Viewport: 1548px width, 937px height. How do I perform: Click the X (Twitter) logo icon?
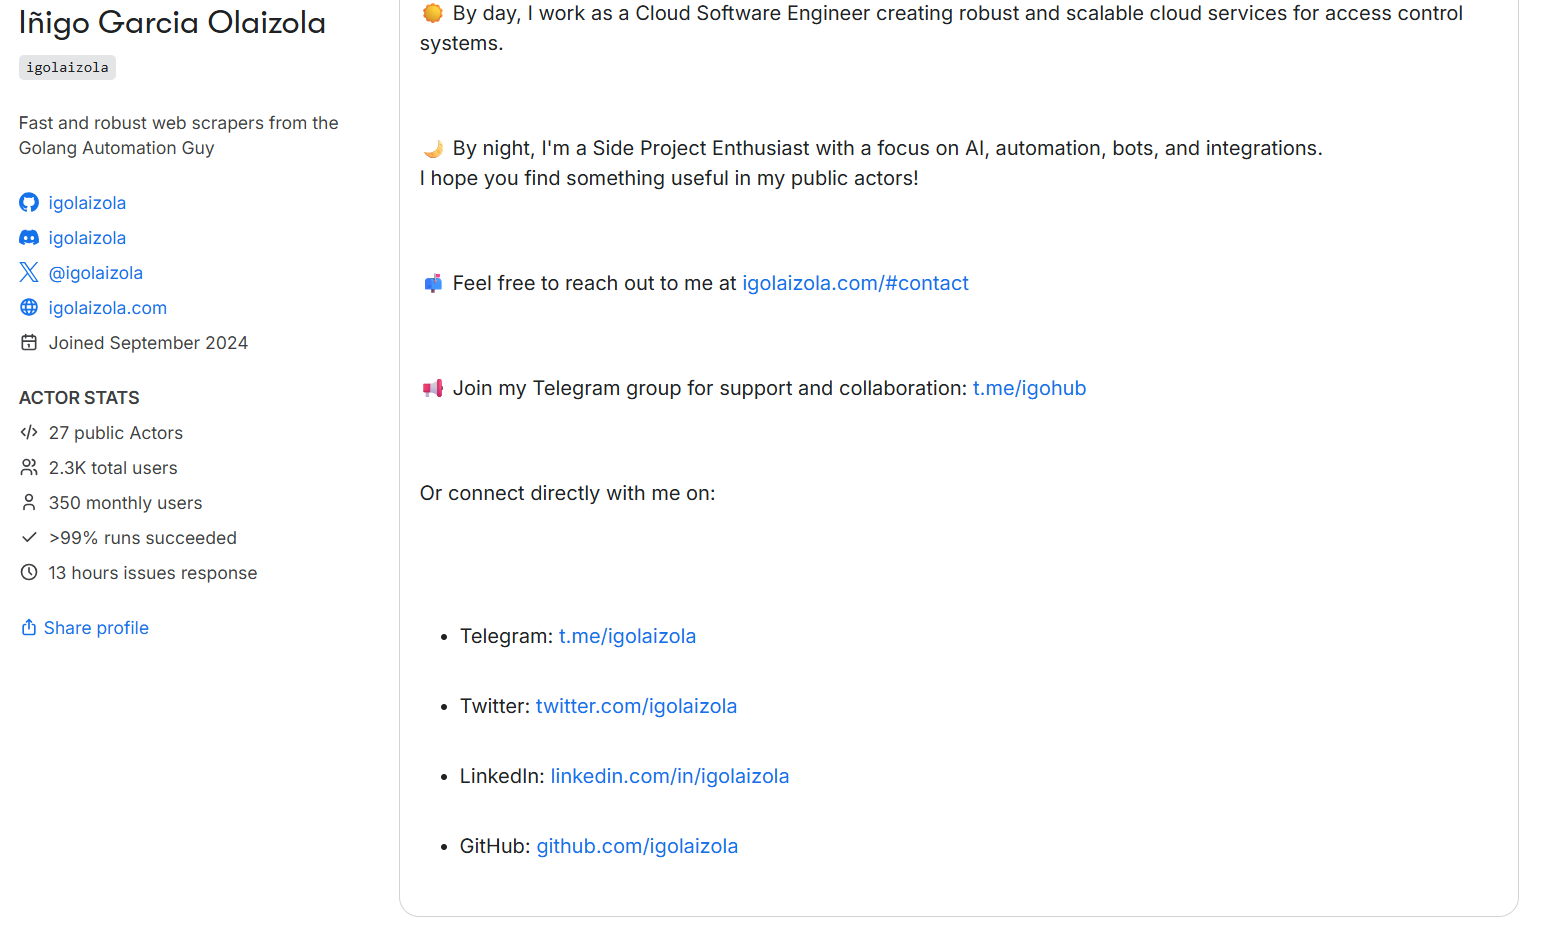(x=29, y=273)
